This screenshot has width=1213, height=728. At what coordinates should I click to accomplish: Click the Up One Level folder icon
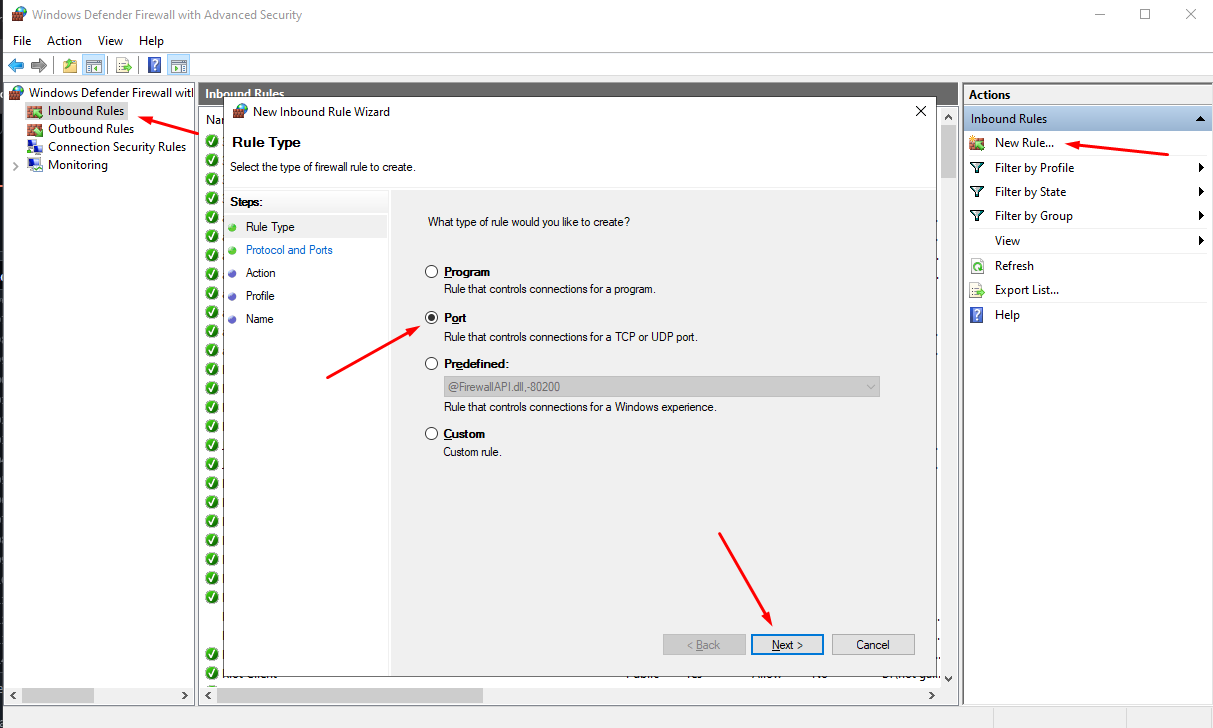coord(69,66)
